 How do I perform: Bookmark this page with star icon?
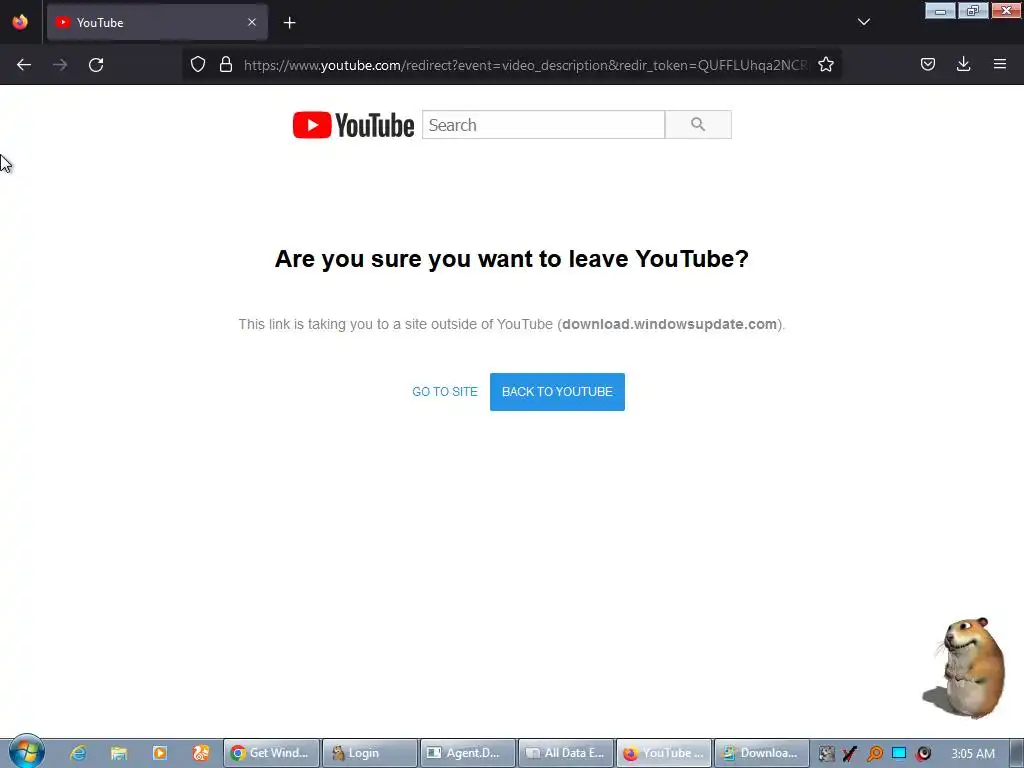(x=825, y=64)
